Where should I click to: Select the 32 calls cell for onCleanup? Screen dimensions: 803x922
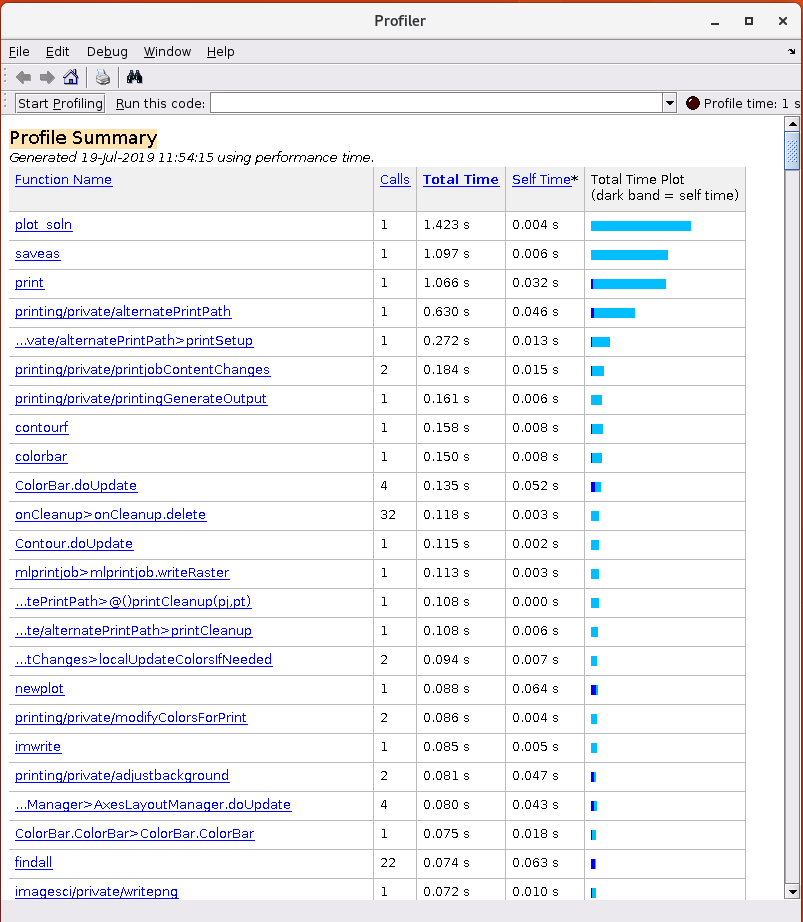[395, 515]
